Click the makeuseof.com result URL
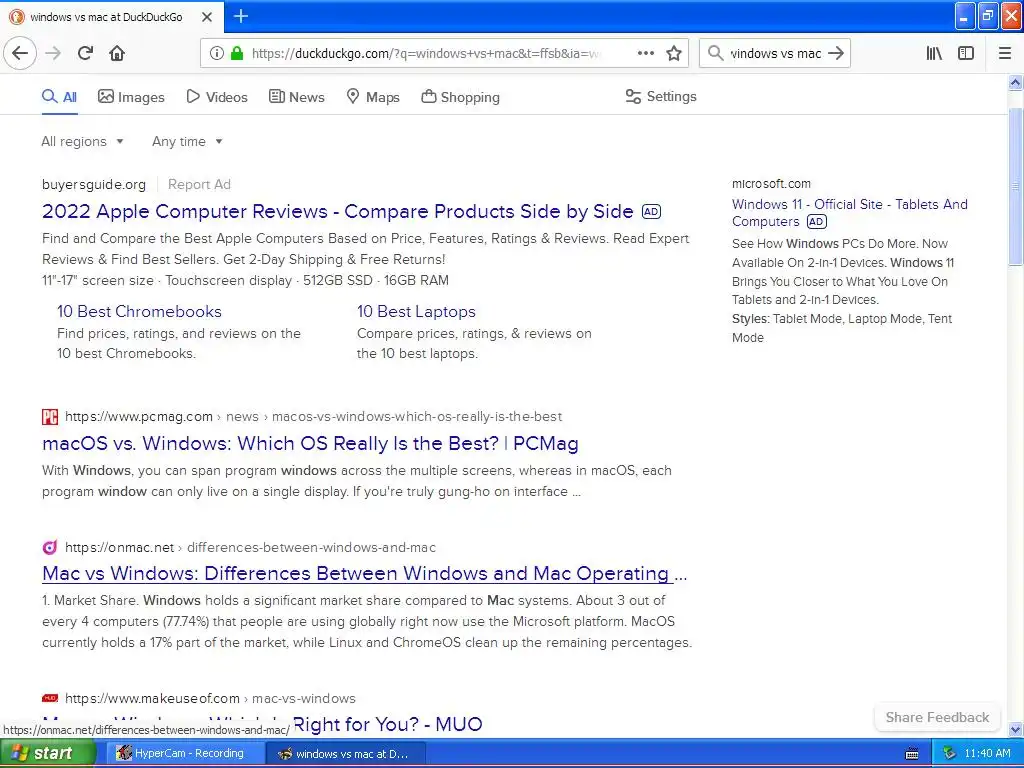1024x768 pixels. (210, 698)
